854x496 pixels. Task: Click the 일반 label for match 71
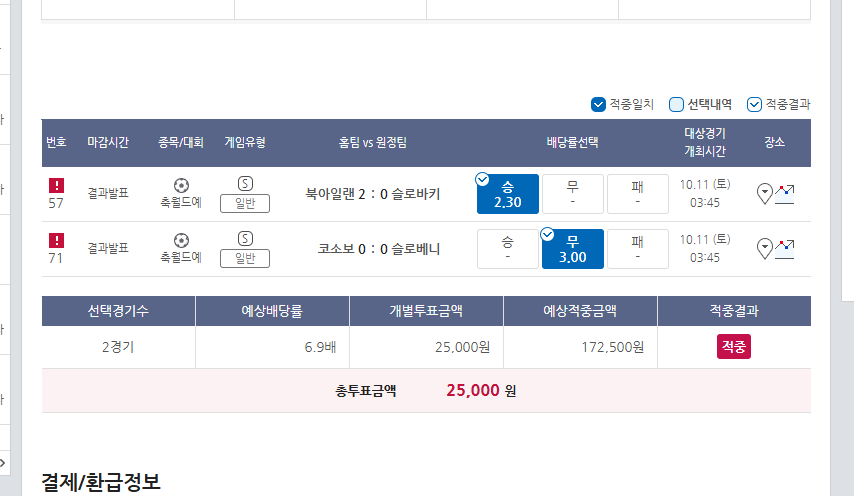pos(245,259)
